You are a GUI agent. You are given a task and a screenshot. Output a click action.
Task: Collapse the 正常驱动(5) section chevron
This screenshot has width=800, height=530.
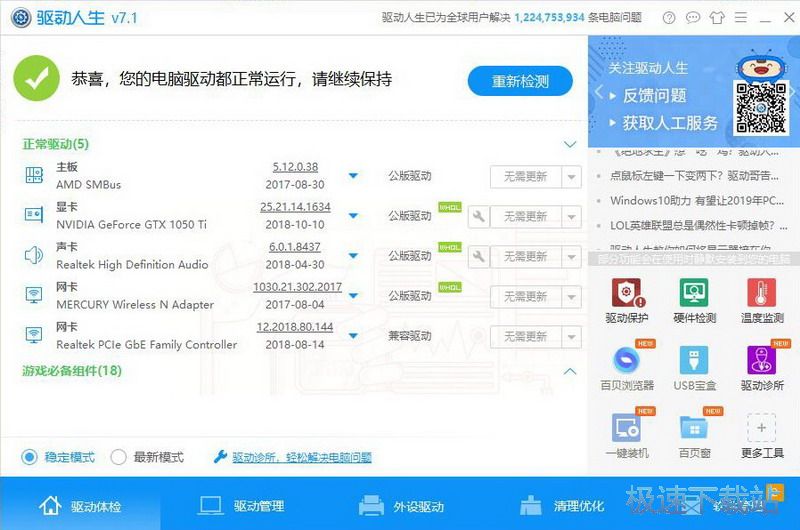click(x=570, y=144)
